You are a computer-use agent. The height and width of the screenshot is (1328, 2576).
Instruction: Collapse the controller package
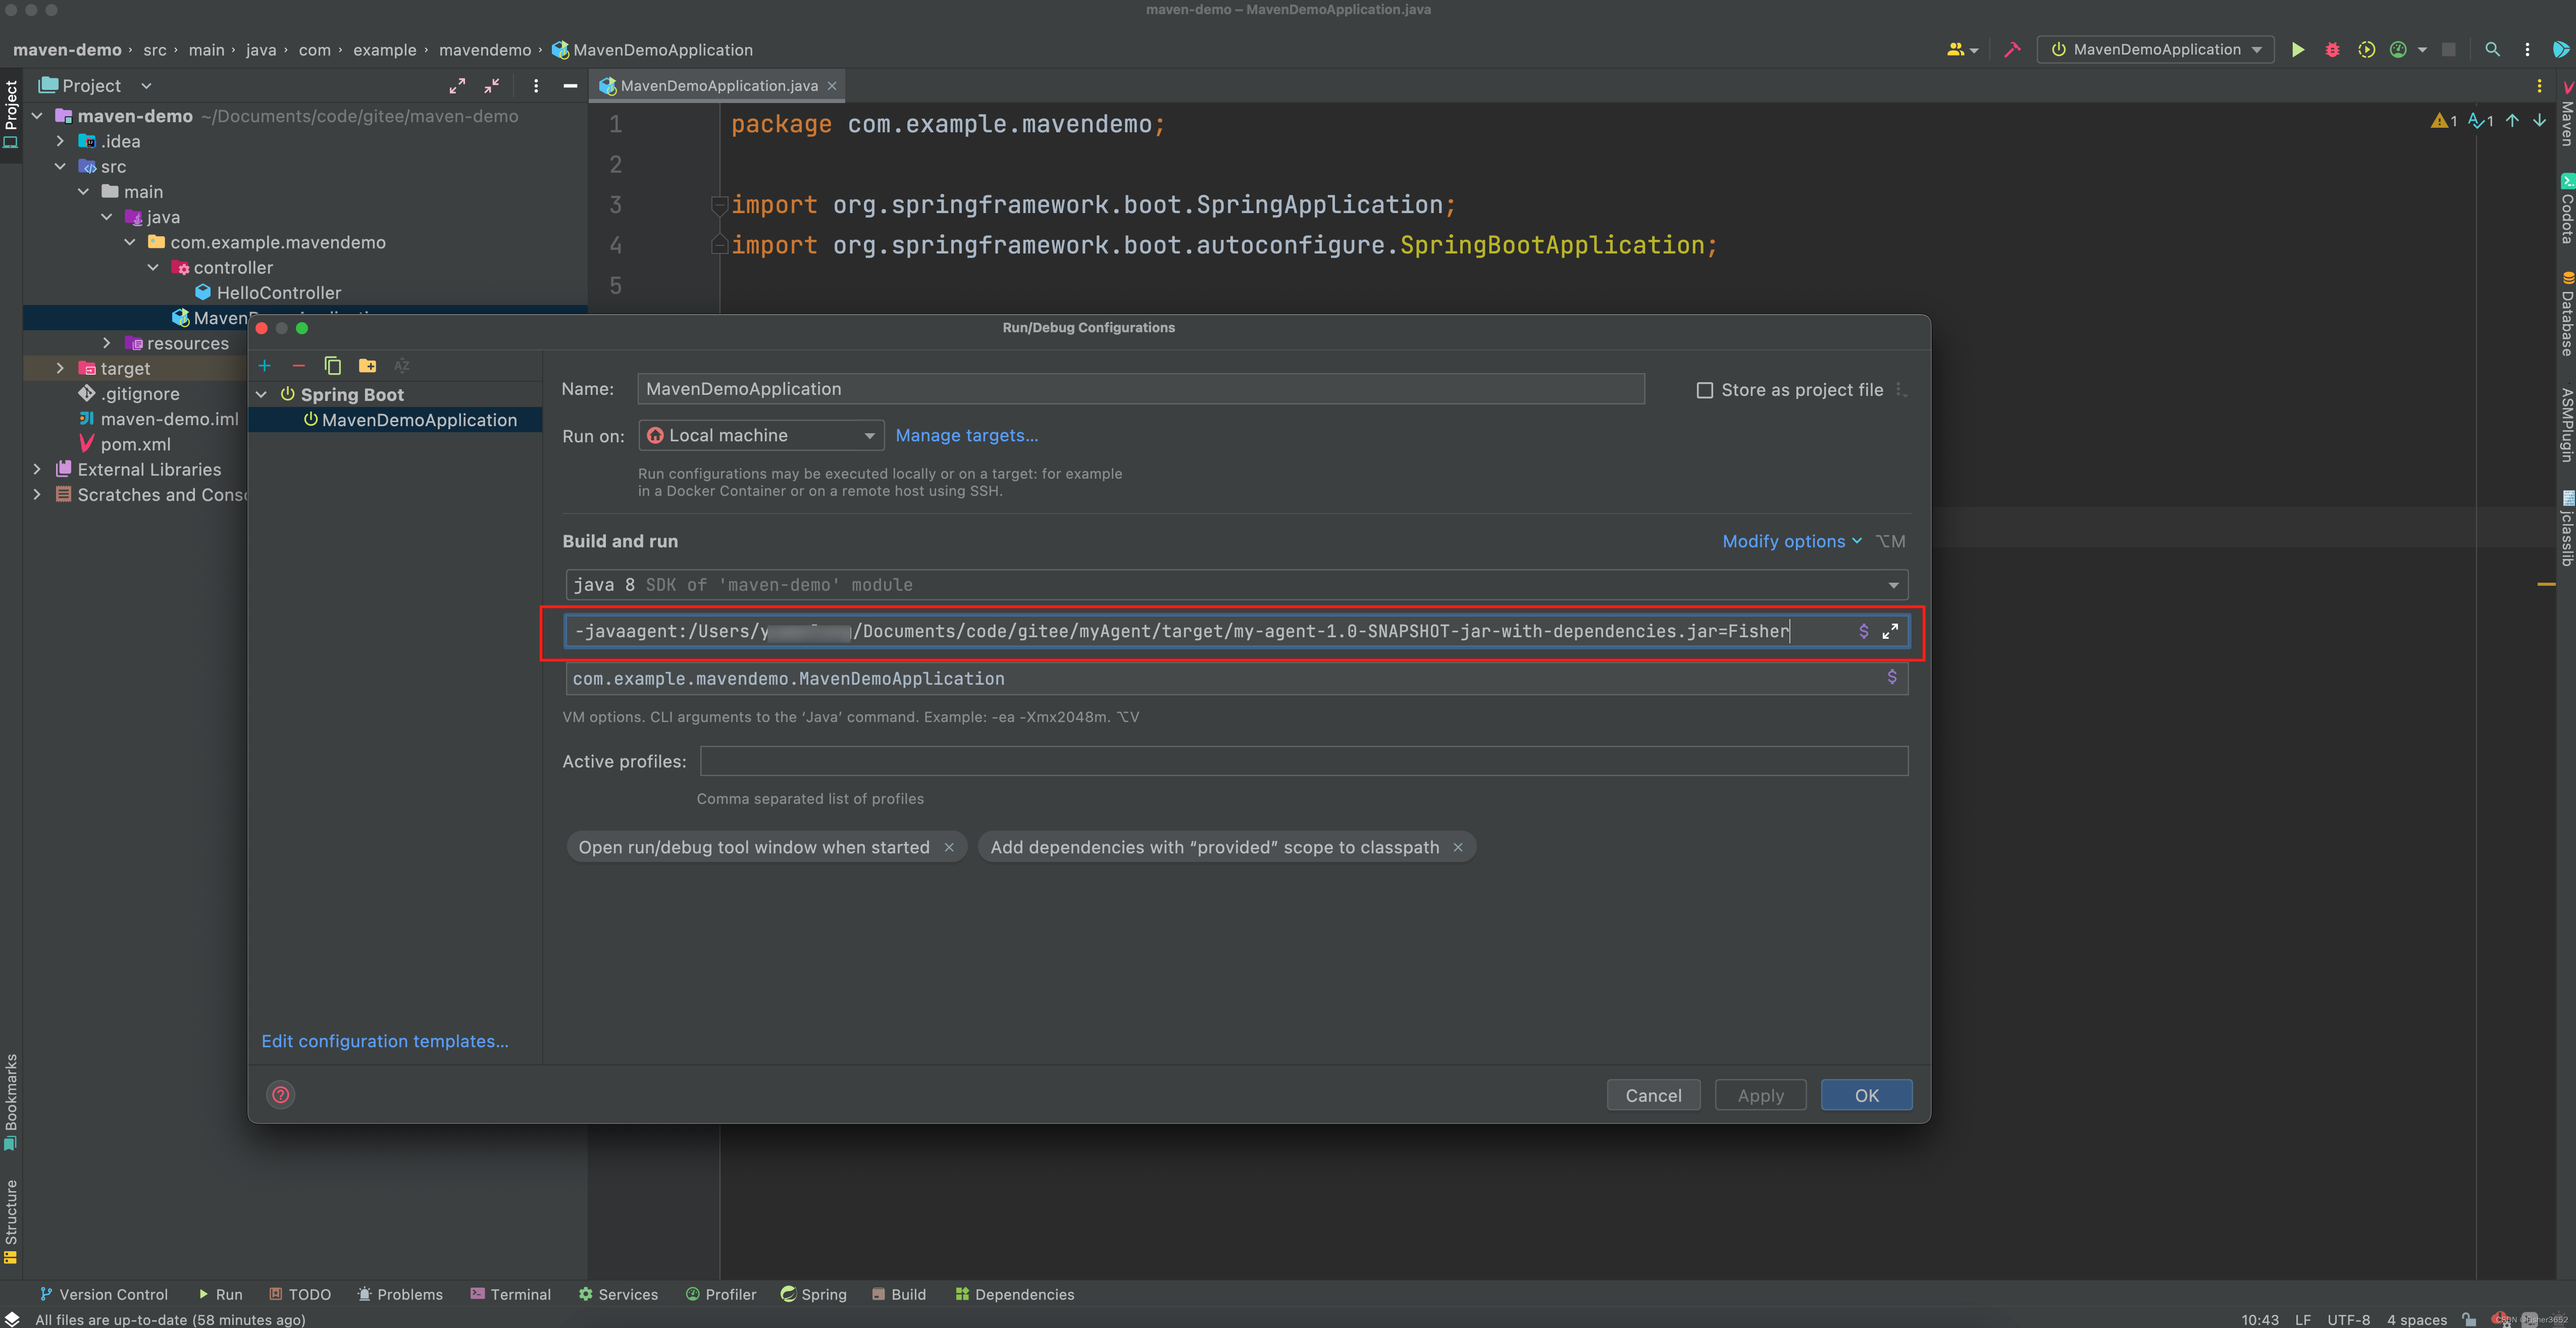coord(153,267)
